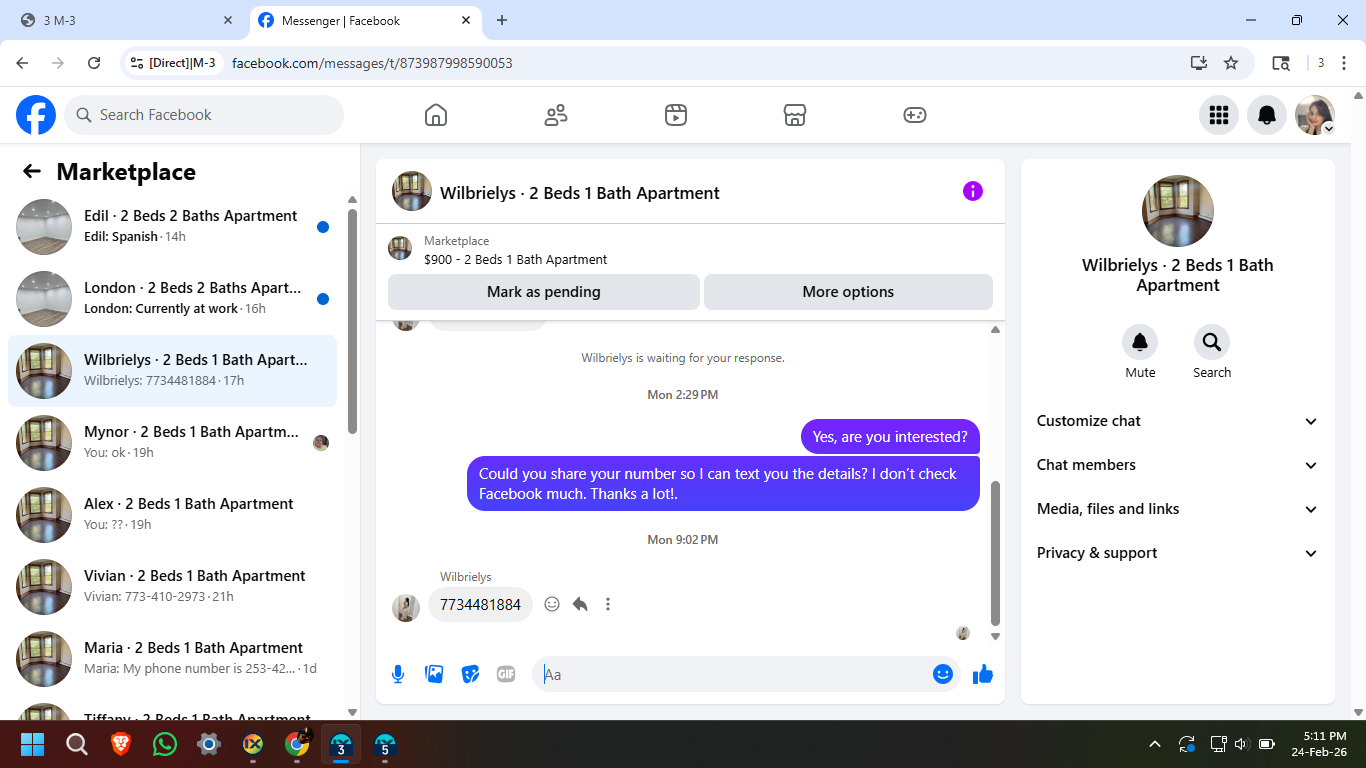Open the emoji picker in message box
1366x768 pixels.
(943, 674)
